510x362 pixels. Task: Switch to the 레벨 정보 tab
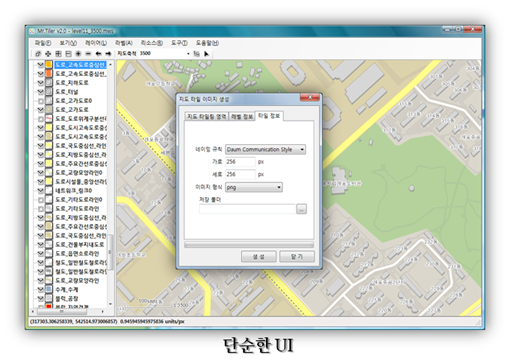tap(242, 116)
